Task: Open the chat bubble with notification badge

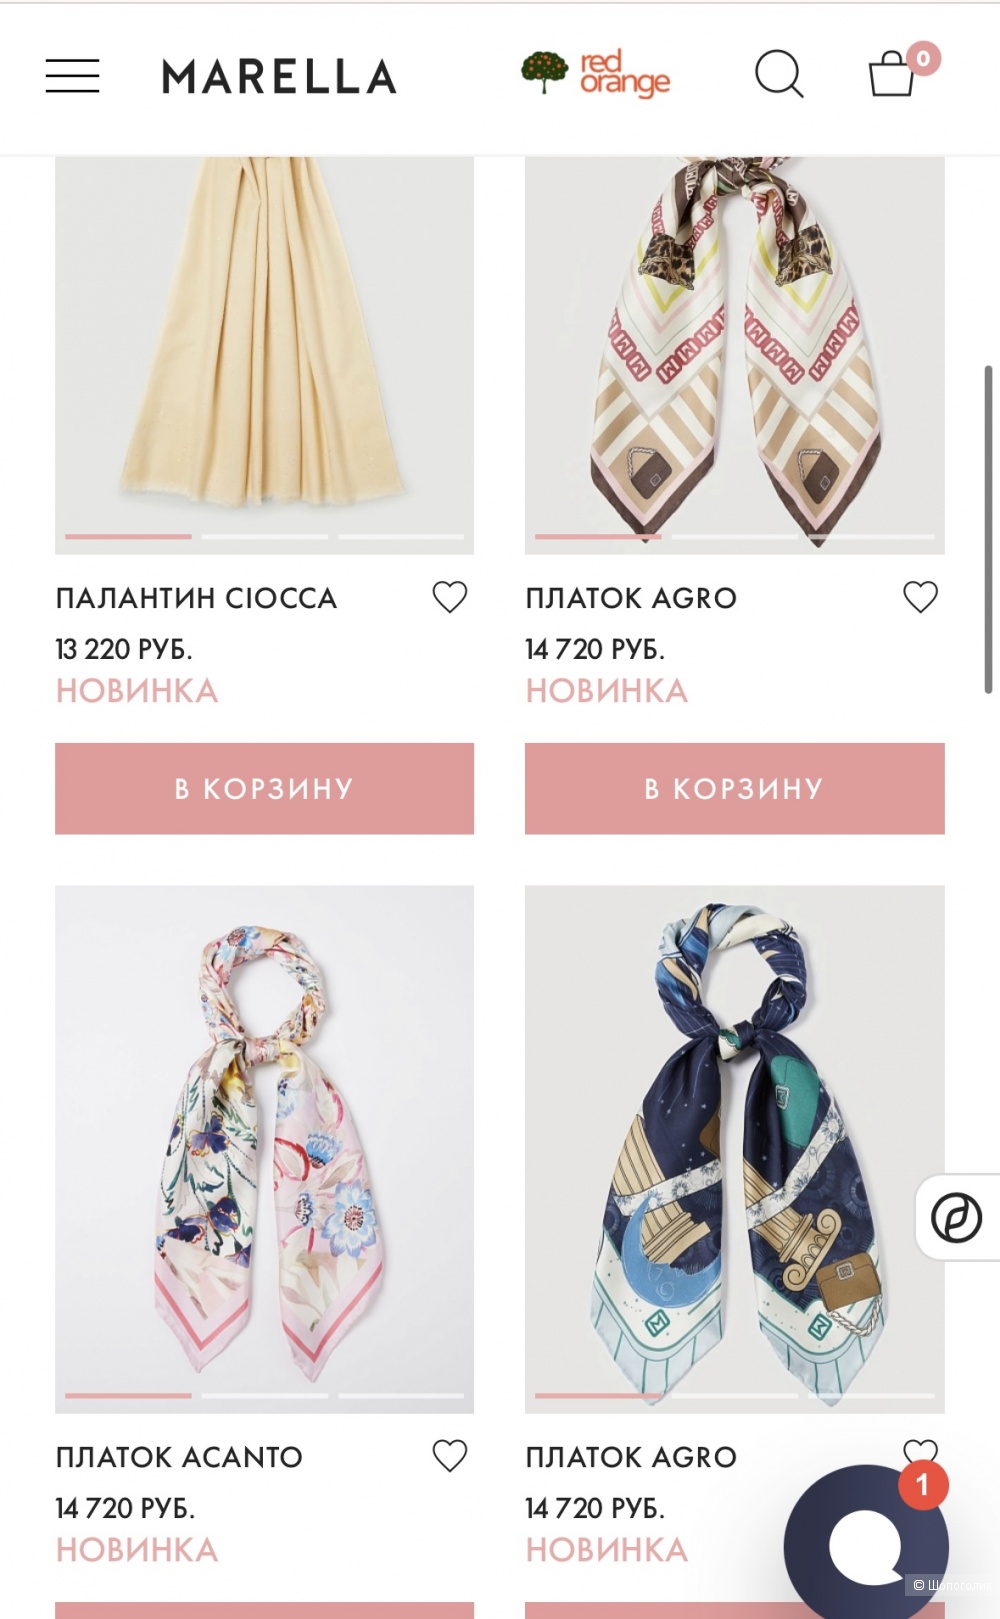Action: [x=866, y=1542]
